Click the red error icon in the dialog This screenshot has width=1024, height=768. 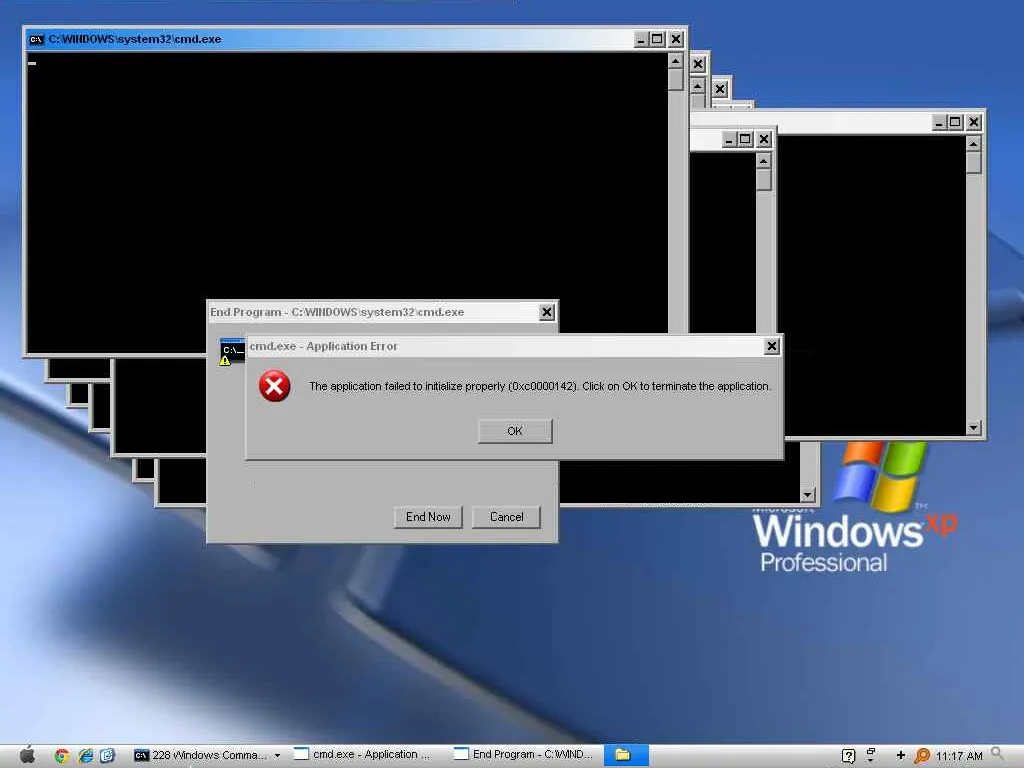[274, 386]
